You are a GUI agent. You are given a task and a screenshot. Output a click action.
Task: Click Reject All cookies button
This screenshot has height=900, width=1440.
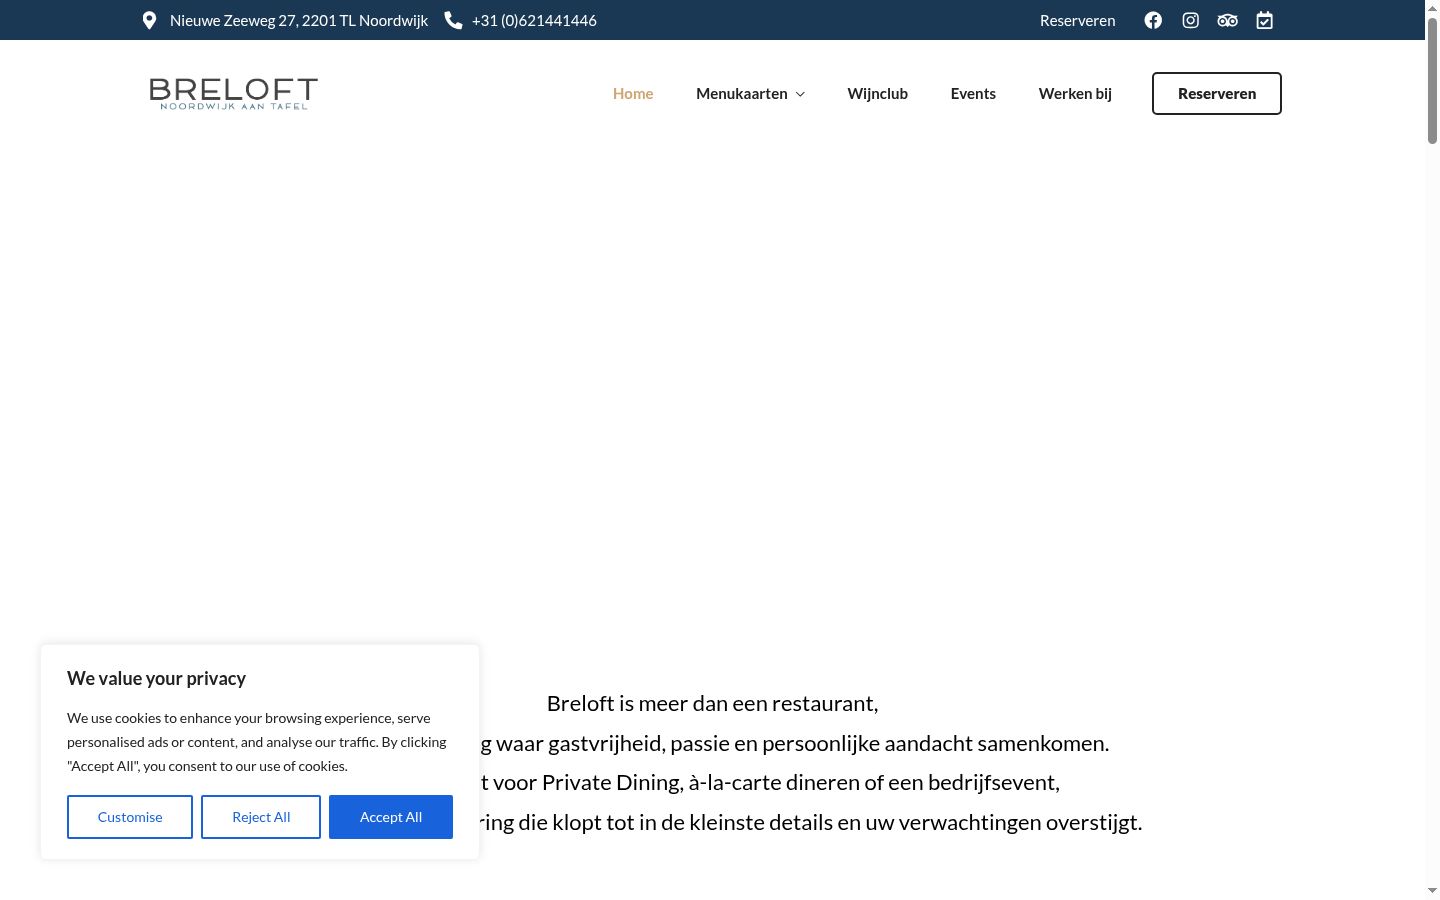261,817
